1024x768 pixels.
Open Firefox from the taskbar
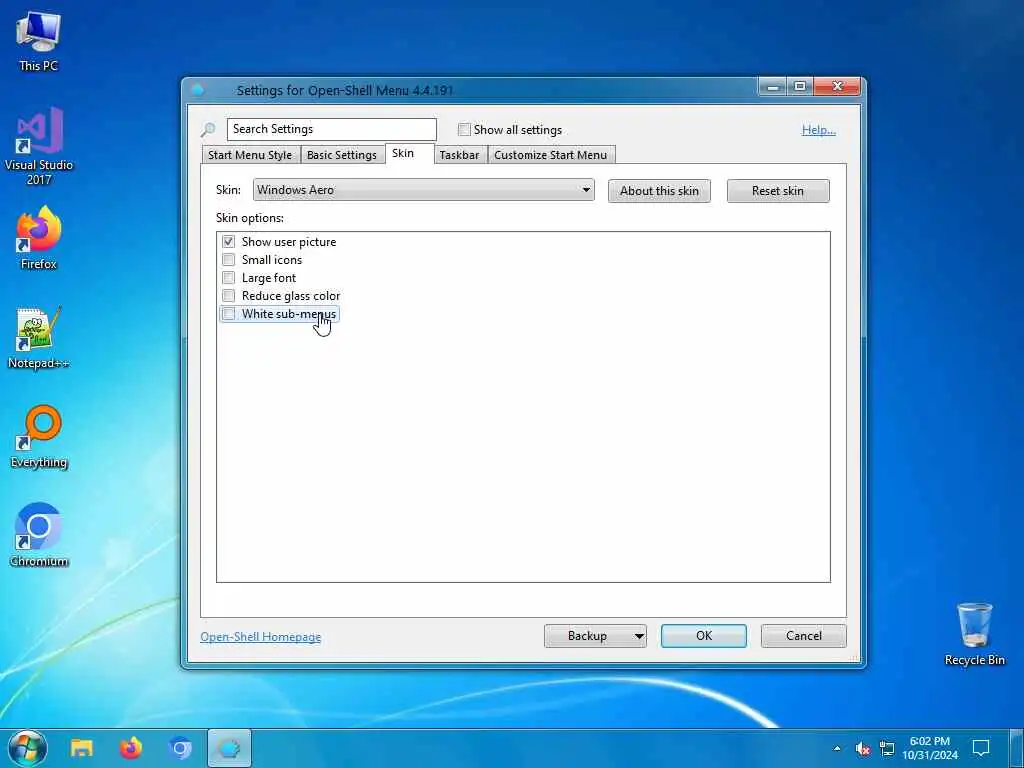(131, 748)
